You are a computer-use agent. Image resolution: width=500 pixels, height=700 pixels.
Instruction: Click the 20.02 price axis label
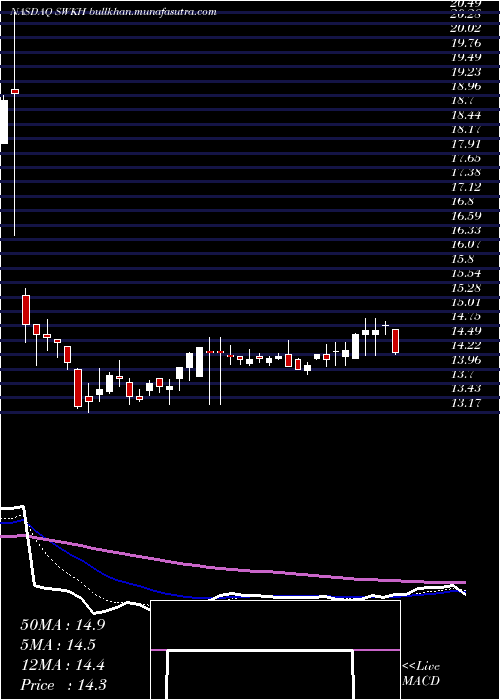(467, 29)
